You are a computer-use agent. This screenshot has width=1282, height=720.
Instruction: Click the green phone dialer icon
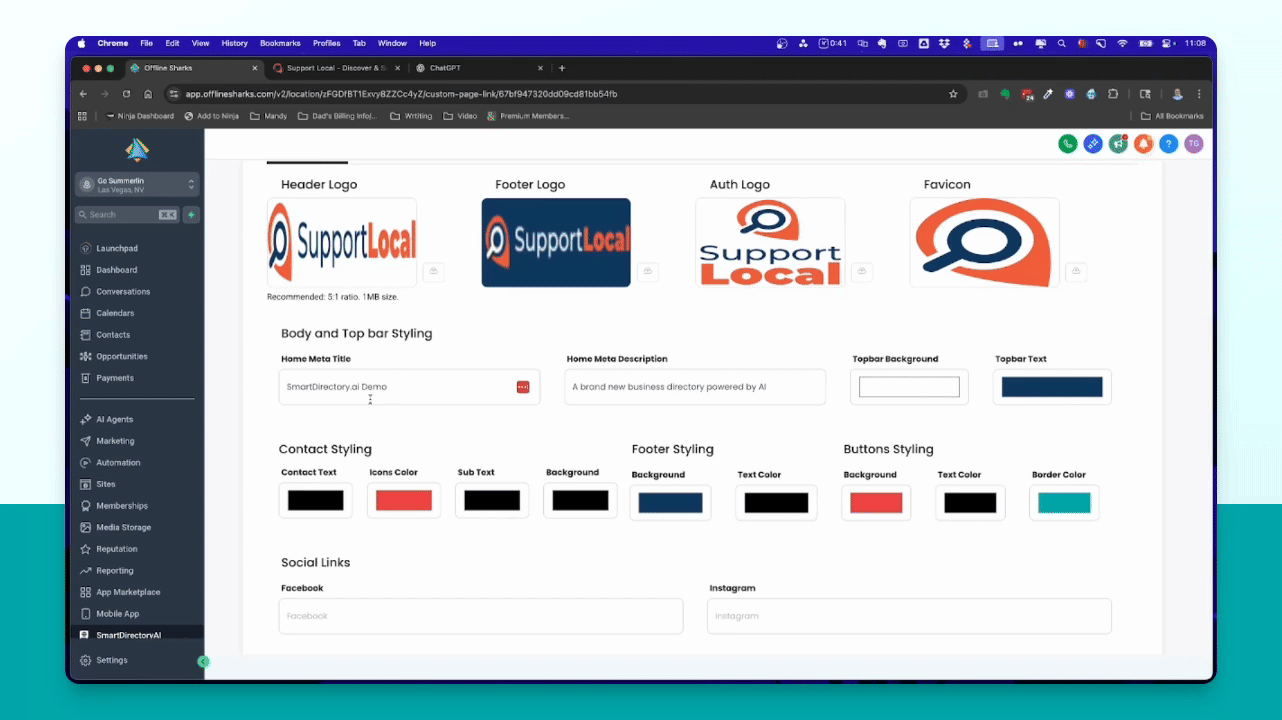pos(1068,144)
